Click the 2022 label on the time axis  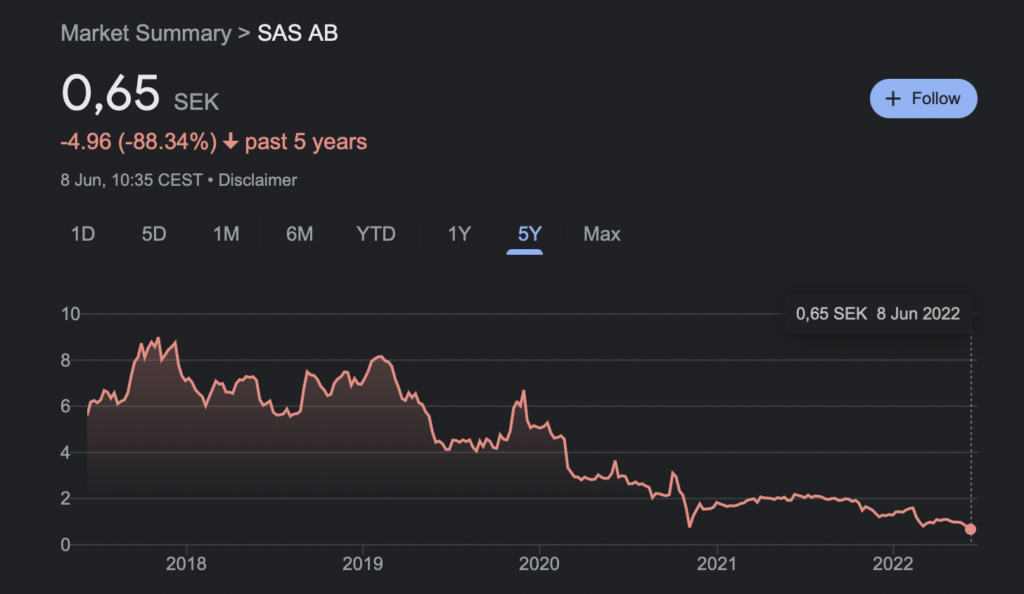tap(893, 564)
